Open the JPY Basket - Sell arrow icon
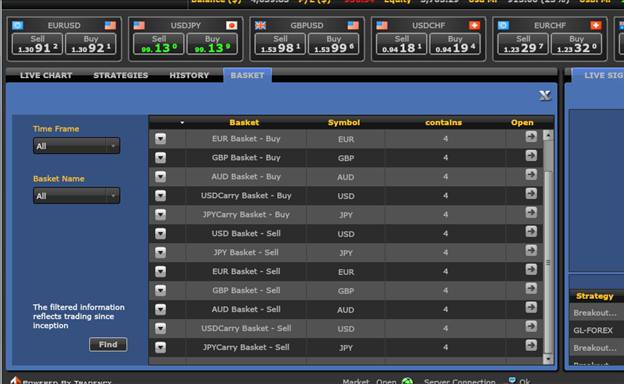624x384 pixels. pyautogui.click(x=531, y=251)
